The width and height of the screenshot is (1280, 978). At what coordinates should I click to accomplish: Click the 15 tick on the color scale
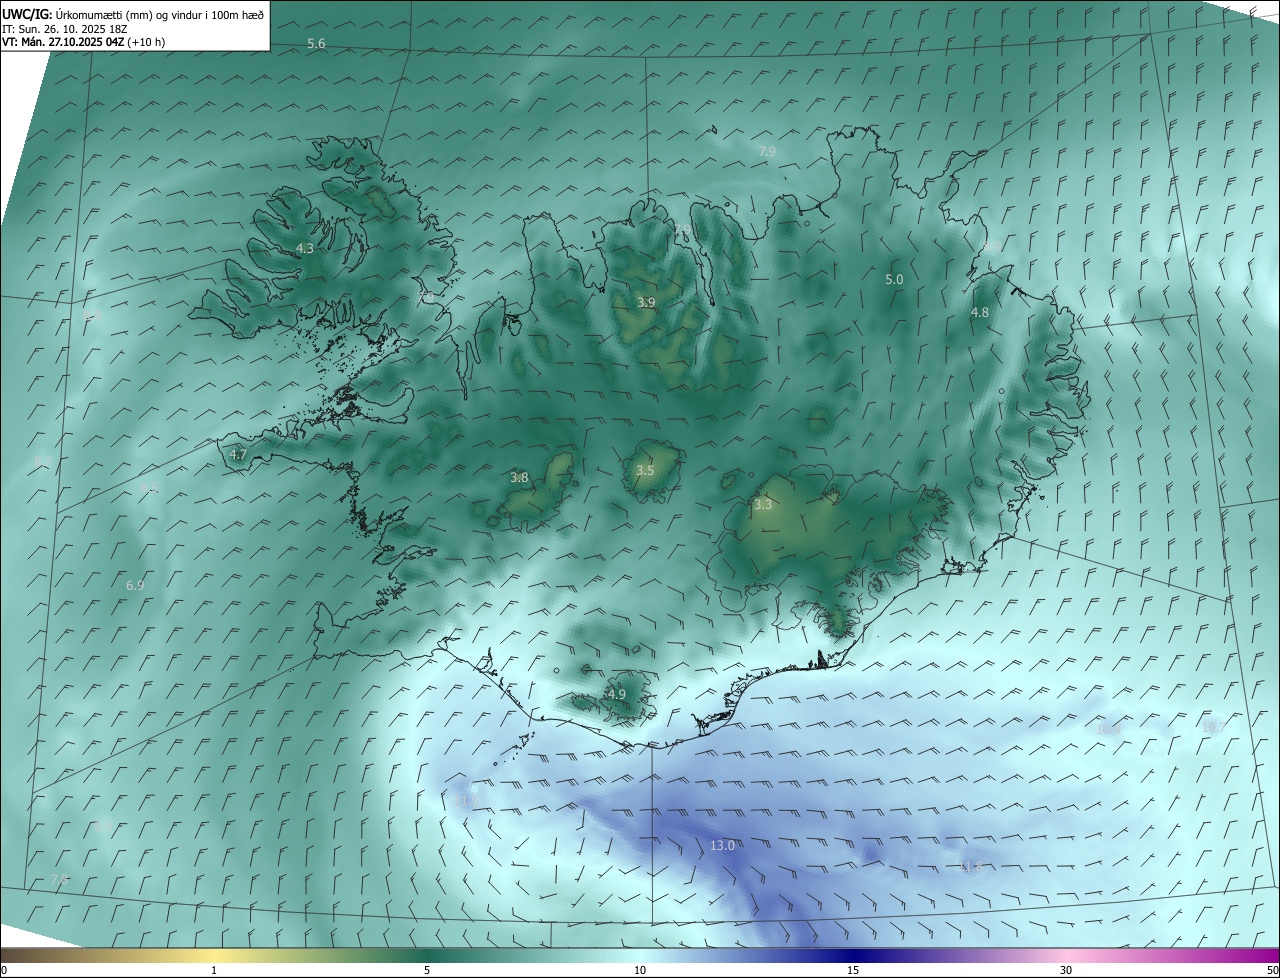(853, 970)
